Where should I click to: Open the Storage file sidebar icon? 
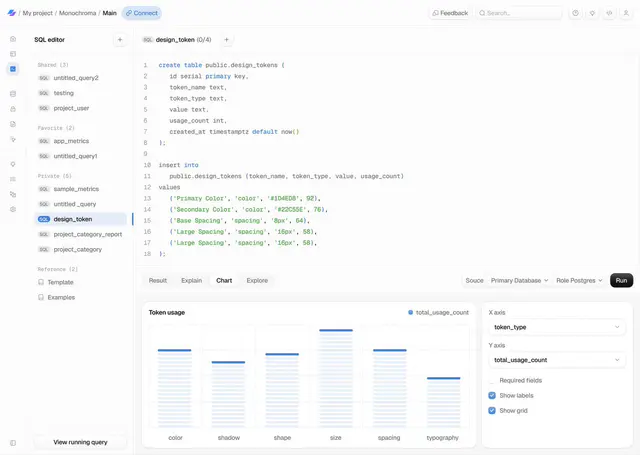(13, 124)
